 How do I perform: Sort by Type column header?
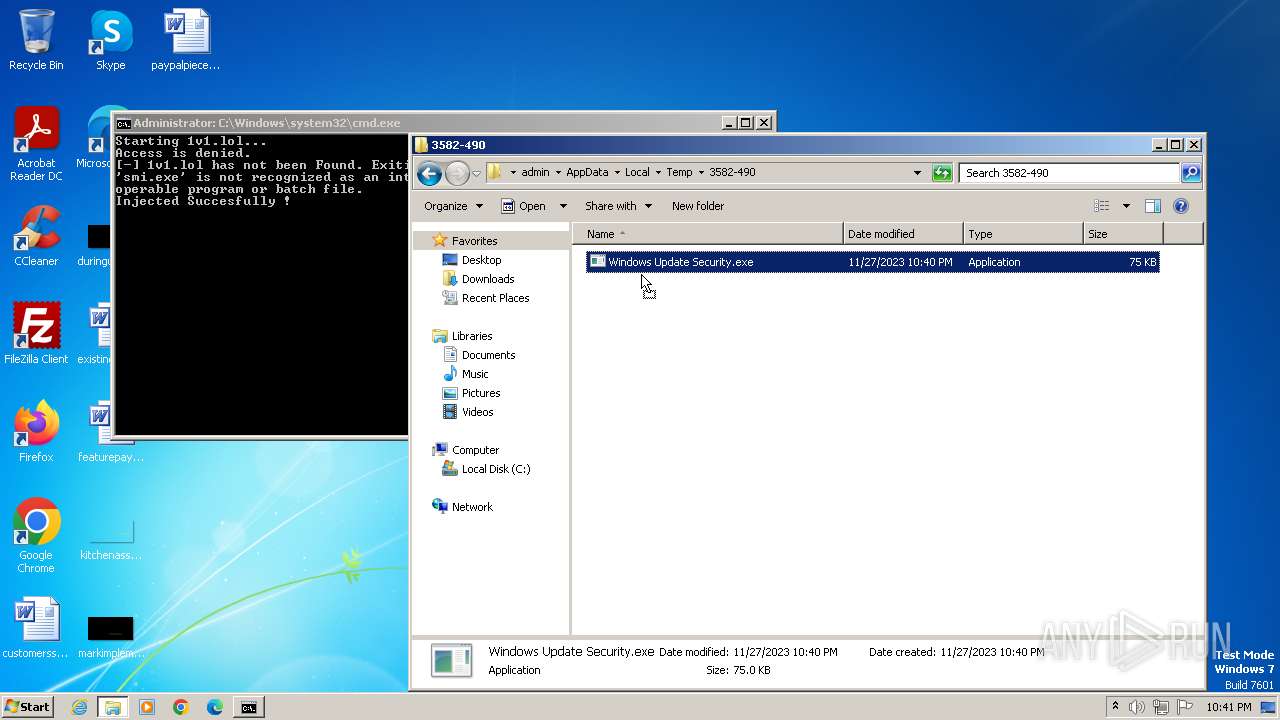pyautogui.click(x=1023, y=234)
